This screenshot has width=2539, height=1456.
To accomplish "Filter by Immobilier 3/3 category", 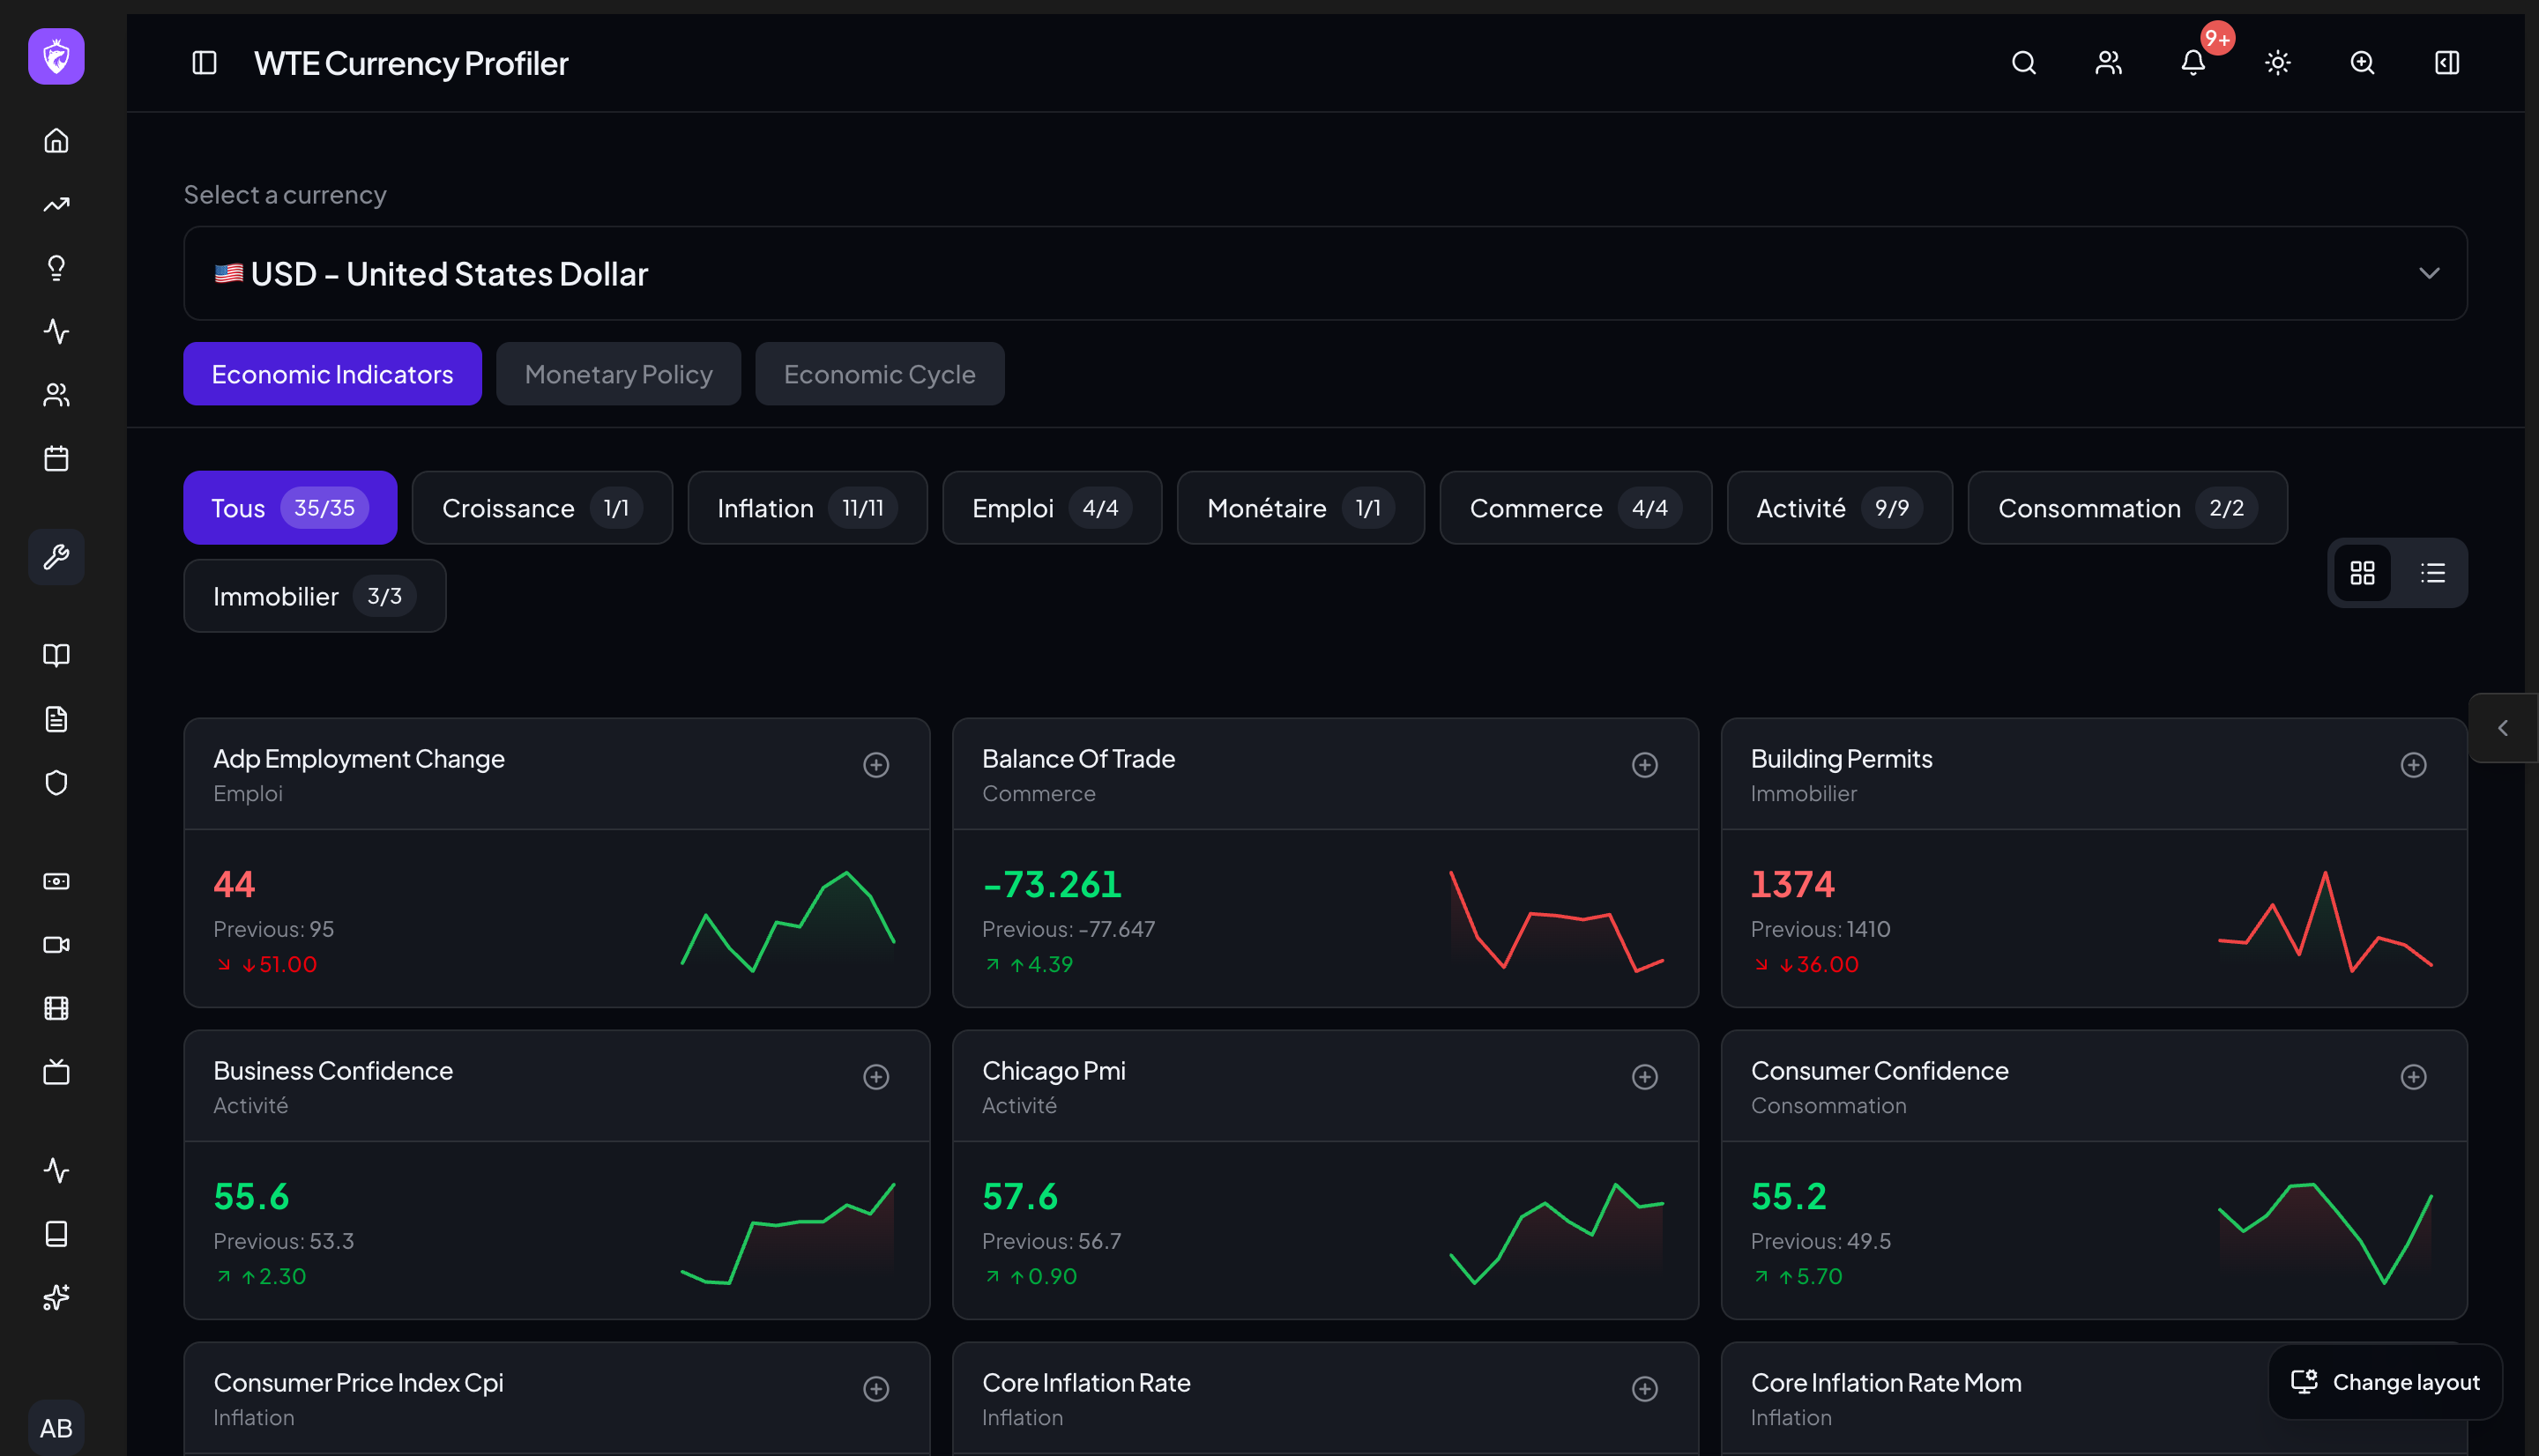I will pyautogui.click(x=314, y=596).
